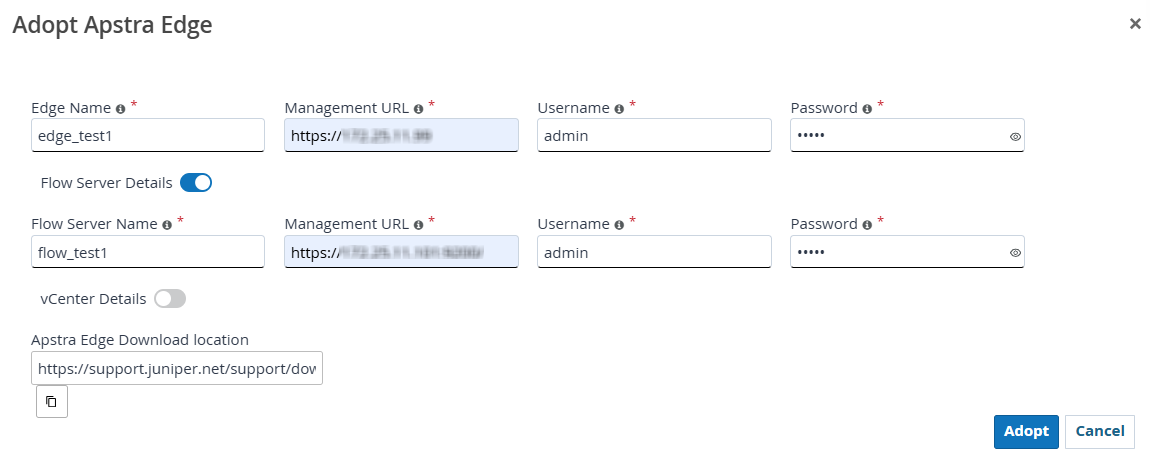Click the Apstra Edge Download location field
Viewport: 1150px width, 463px height.
tap(177, 370)
